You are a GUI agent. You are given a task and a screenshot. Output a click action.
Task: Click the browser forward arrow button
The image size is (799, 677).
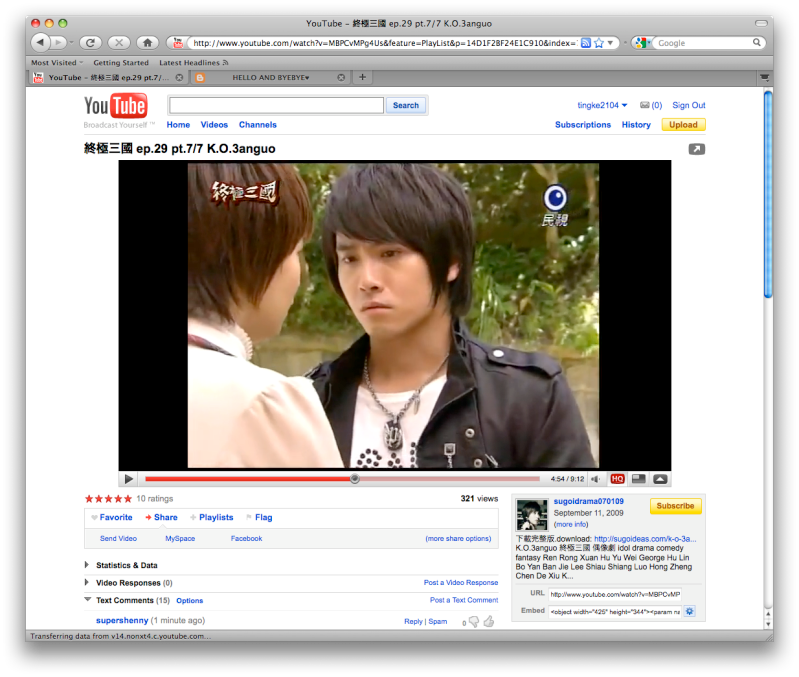(59, 42)
